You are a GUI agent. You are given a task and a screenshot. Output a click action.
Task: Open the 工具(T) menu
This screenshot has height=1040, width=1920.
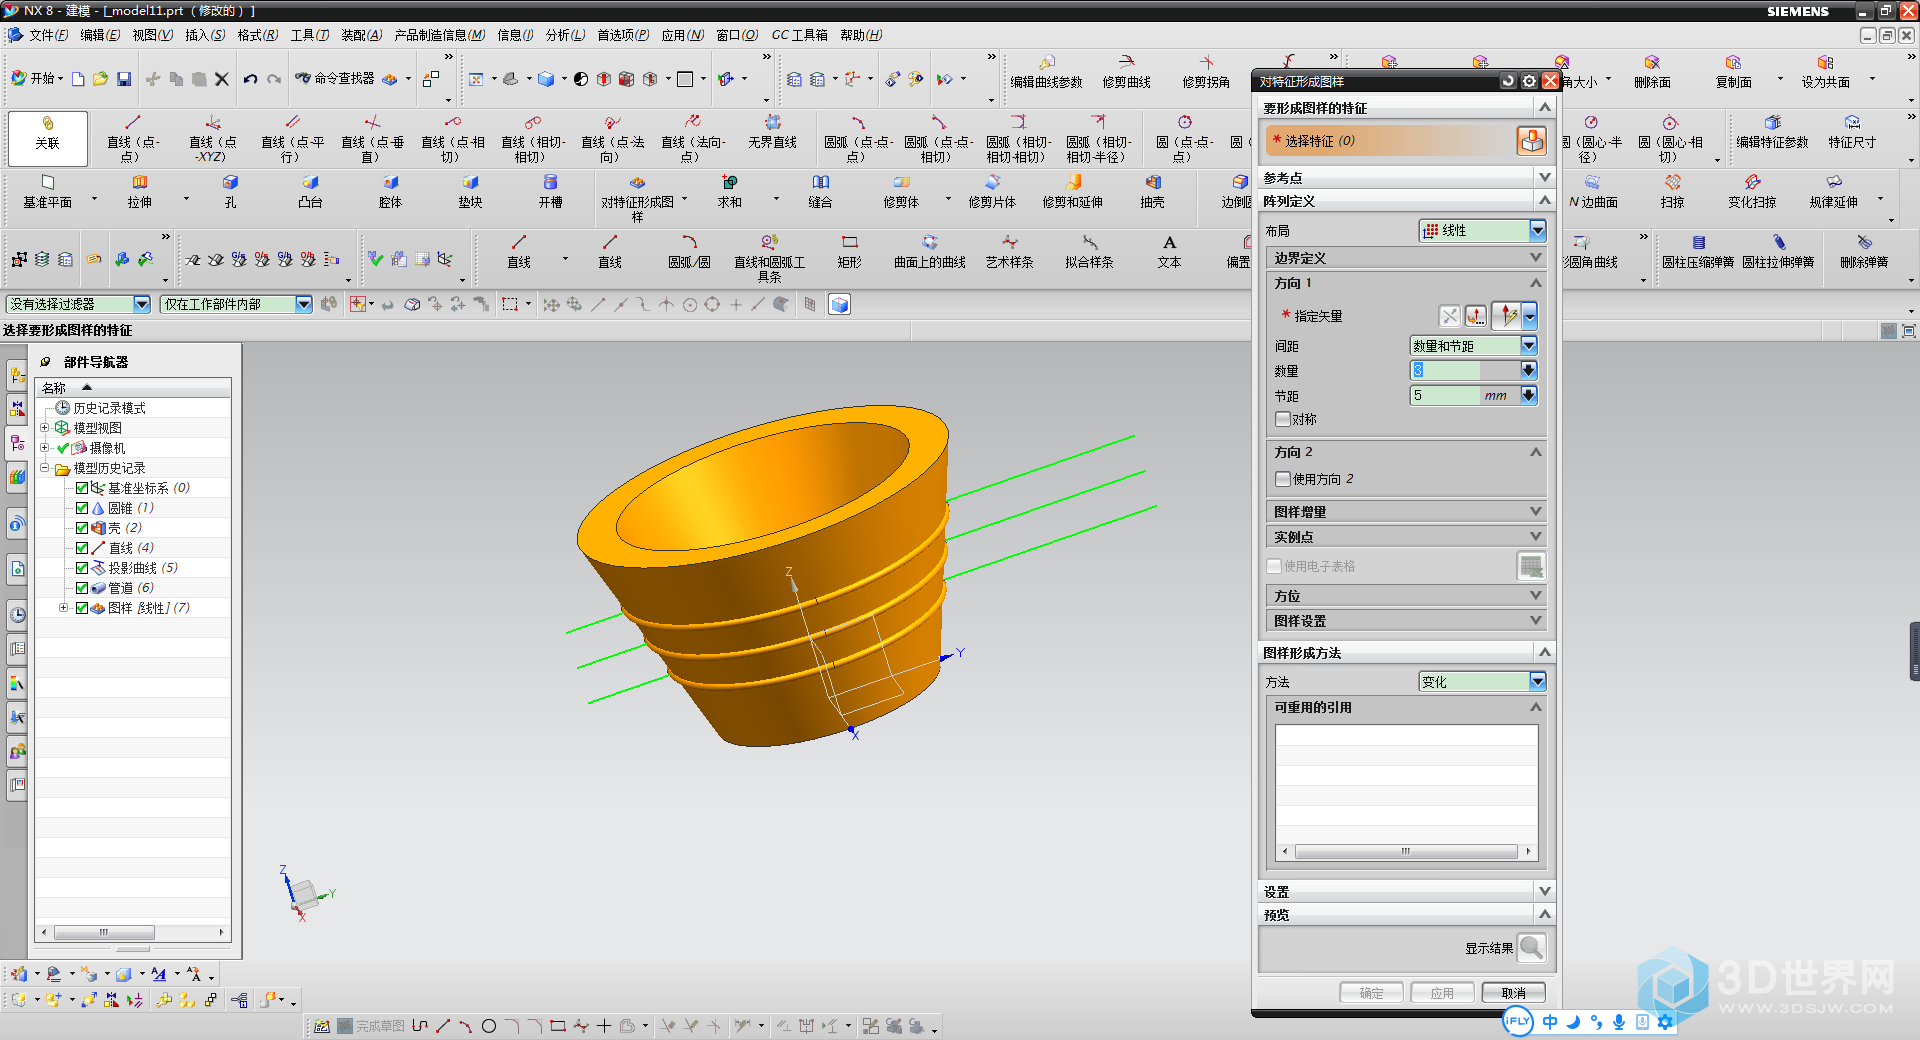(310, 35)
